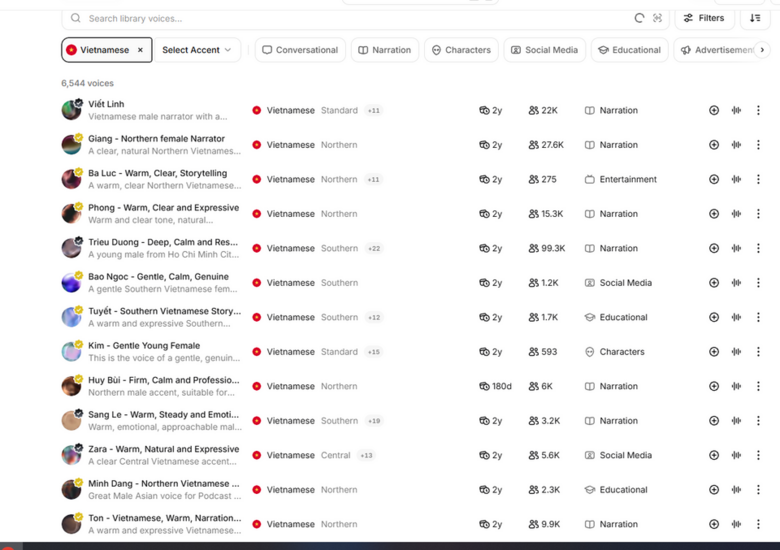This screenshot has width=780, height=550.
Task: Open more options for Giang row
Action: (x=758, y=145)
